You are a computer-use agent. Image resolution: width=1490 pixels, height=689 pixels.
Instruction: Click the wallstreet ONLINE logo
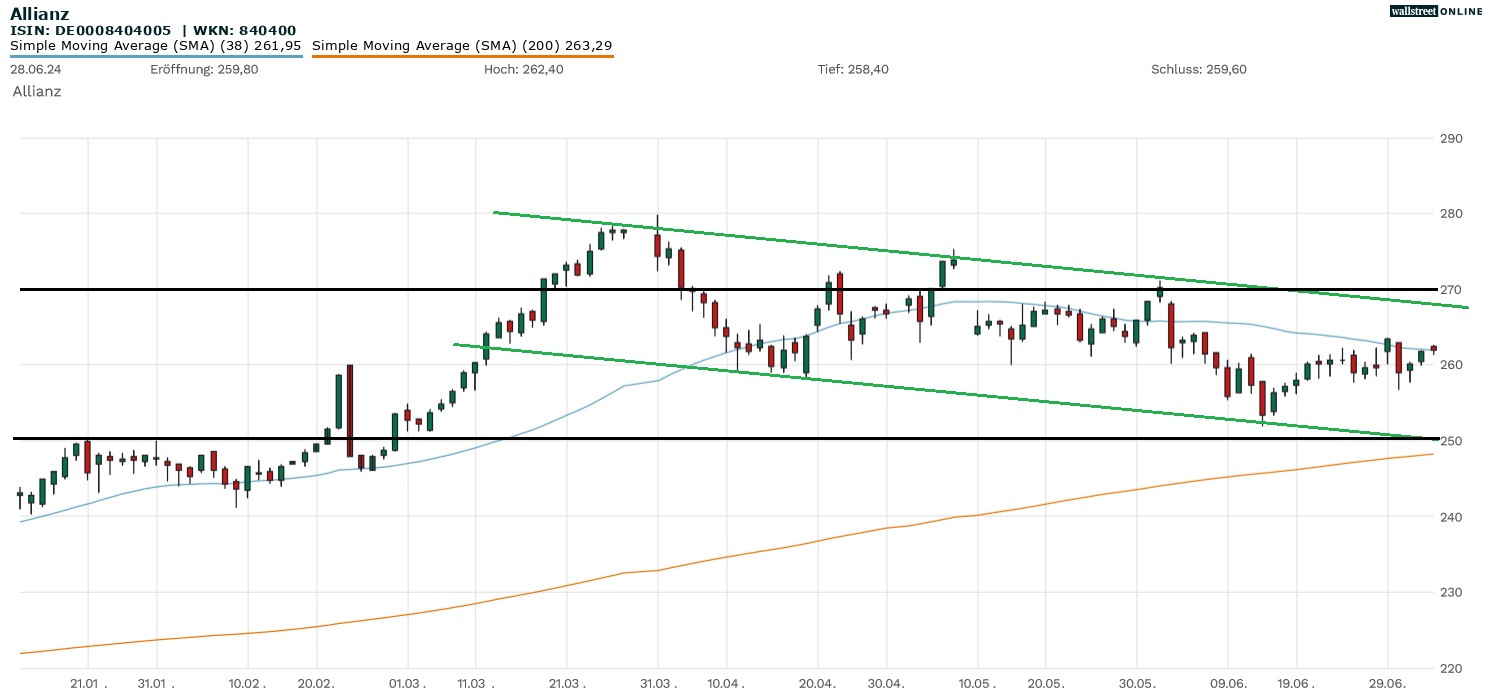point(1437,11)
